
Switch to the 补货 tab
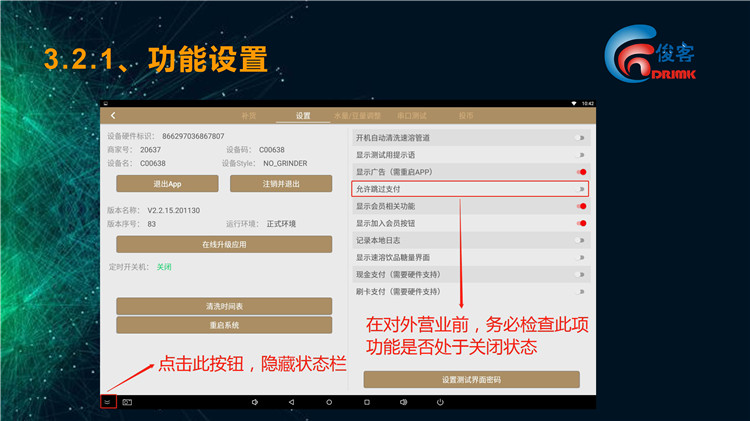249,116
